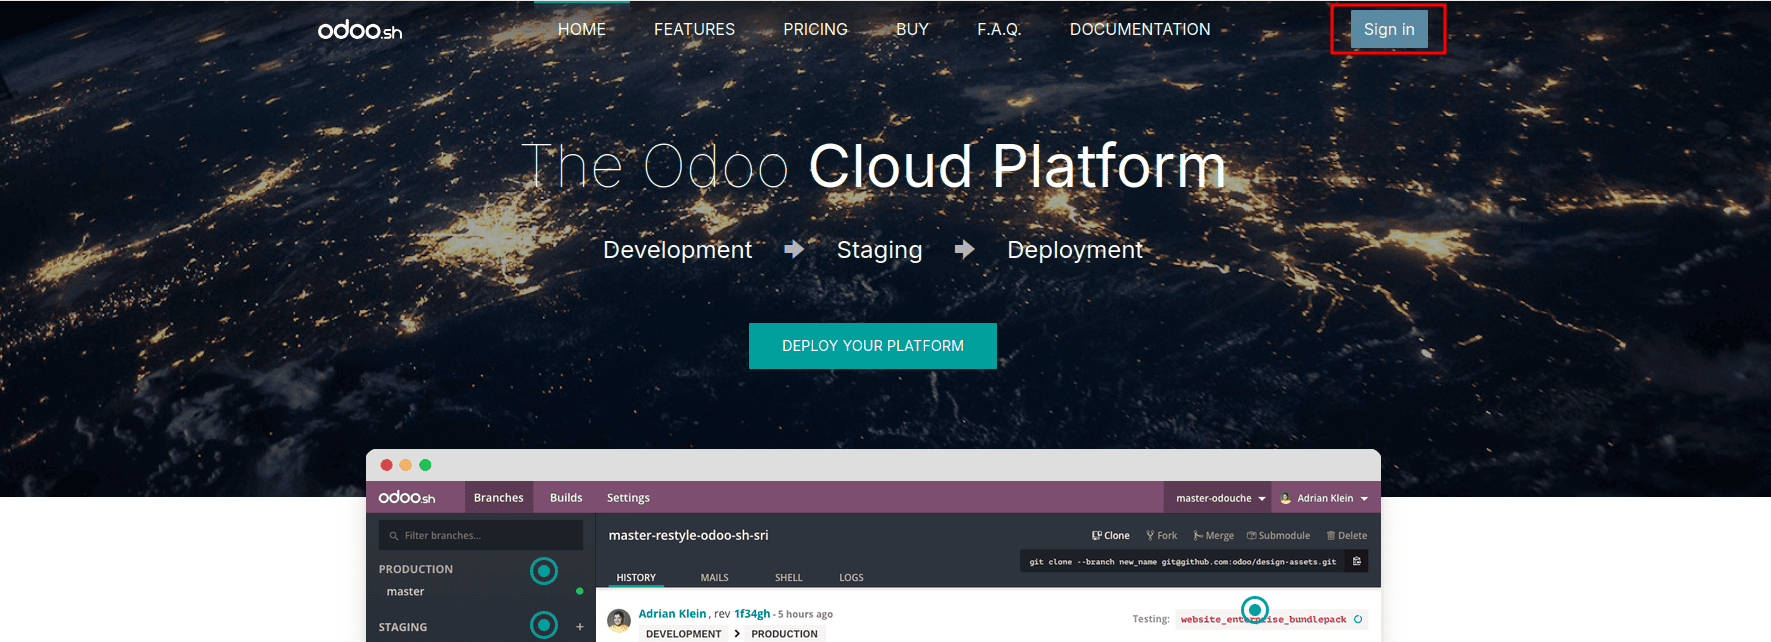Click the green maximize dot of demo window
Viewport: 1771px width, 642px height.
[425, 465]
